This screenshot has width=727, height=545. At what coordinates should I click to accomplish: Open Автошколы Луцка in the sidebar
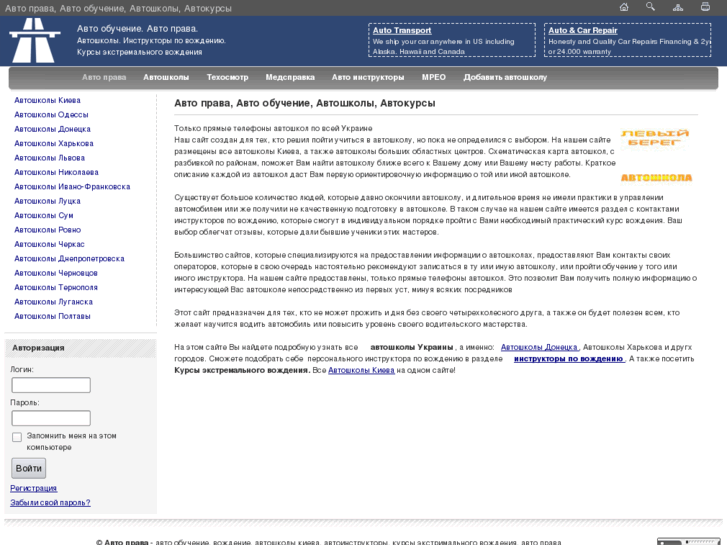[x=47, y=201]
